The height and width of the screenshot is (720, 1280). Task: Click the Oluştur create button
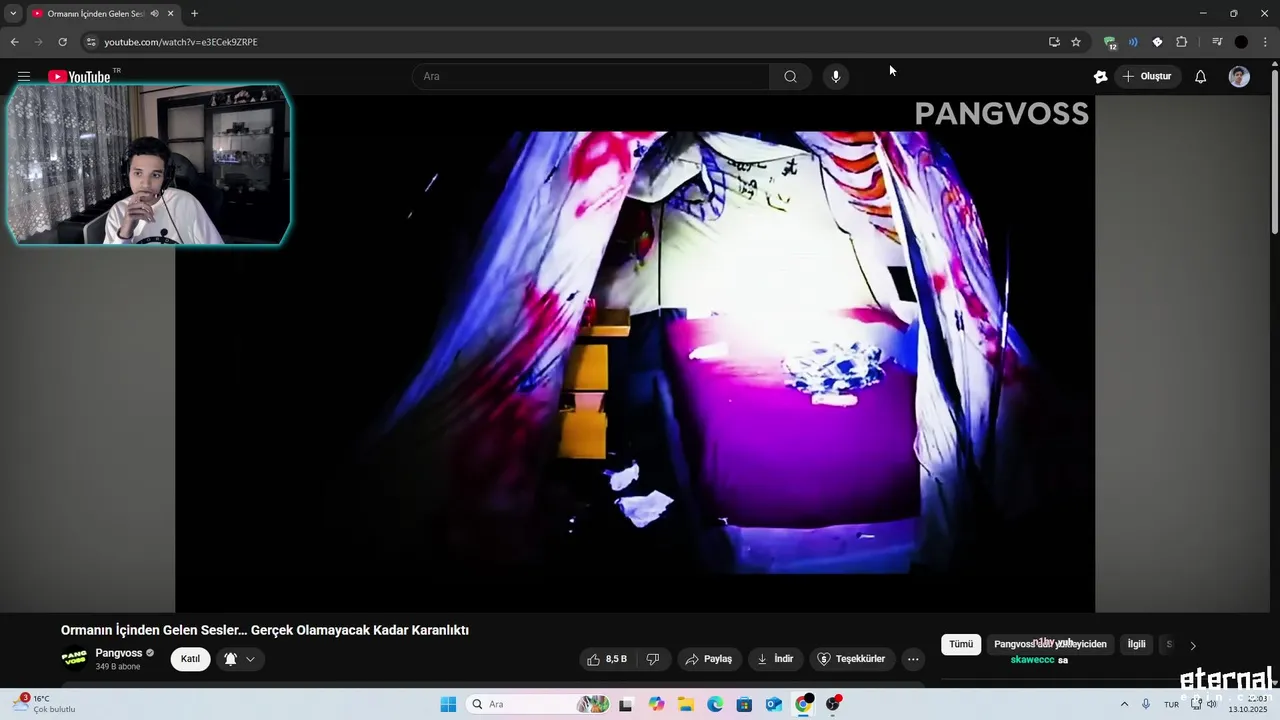1148,76
